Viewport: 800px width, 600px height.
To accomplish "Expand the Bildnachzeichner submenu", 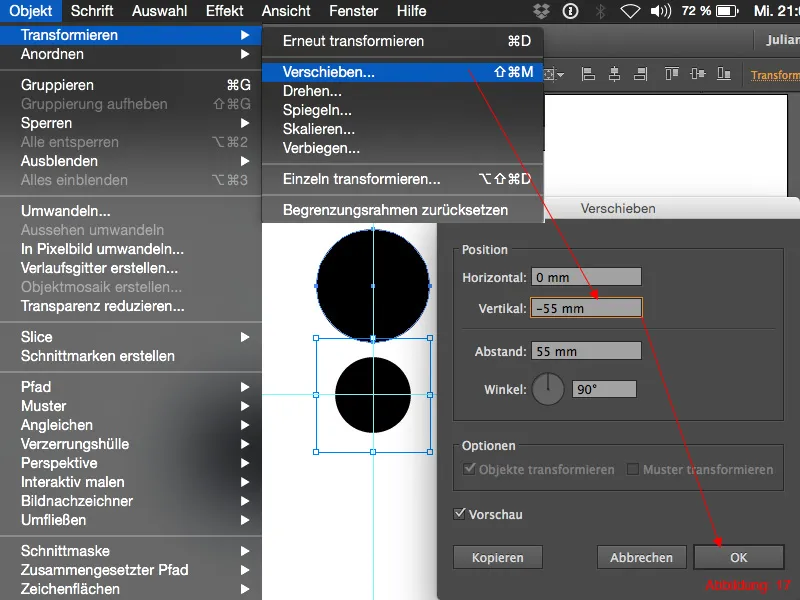I will [131, 501].
